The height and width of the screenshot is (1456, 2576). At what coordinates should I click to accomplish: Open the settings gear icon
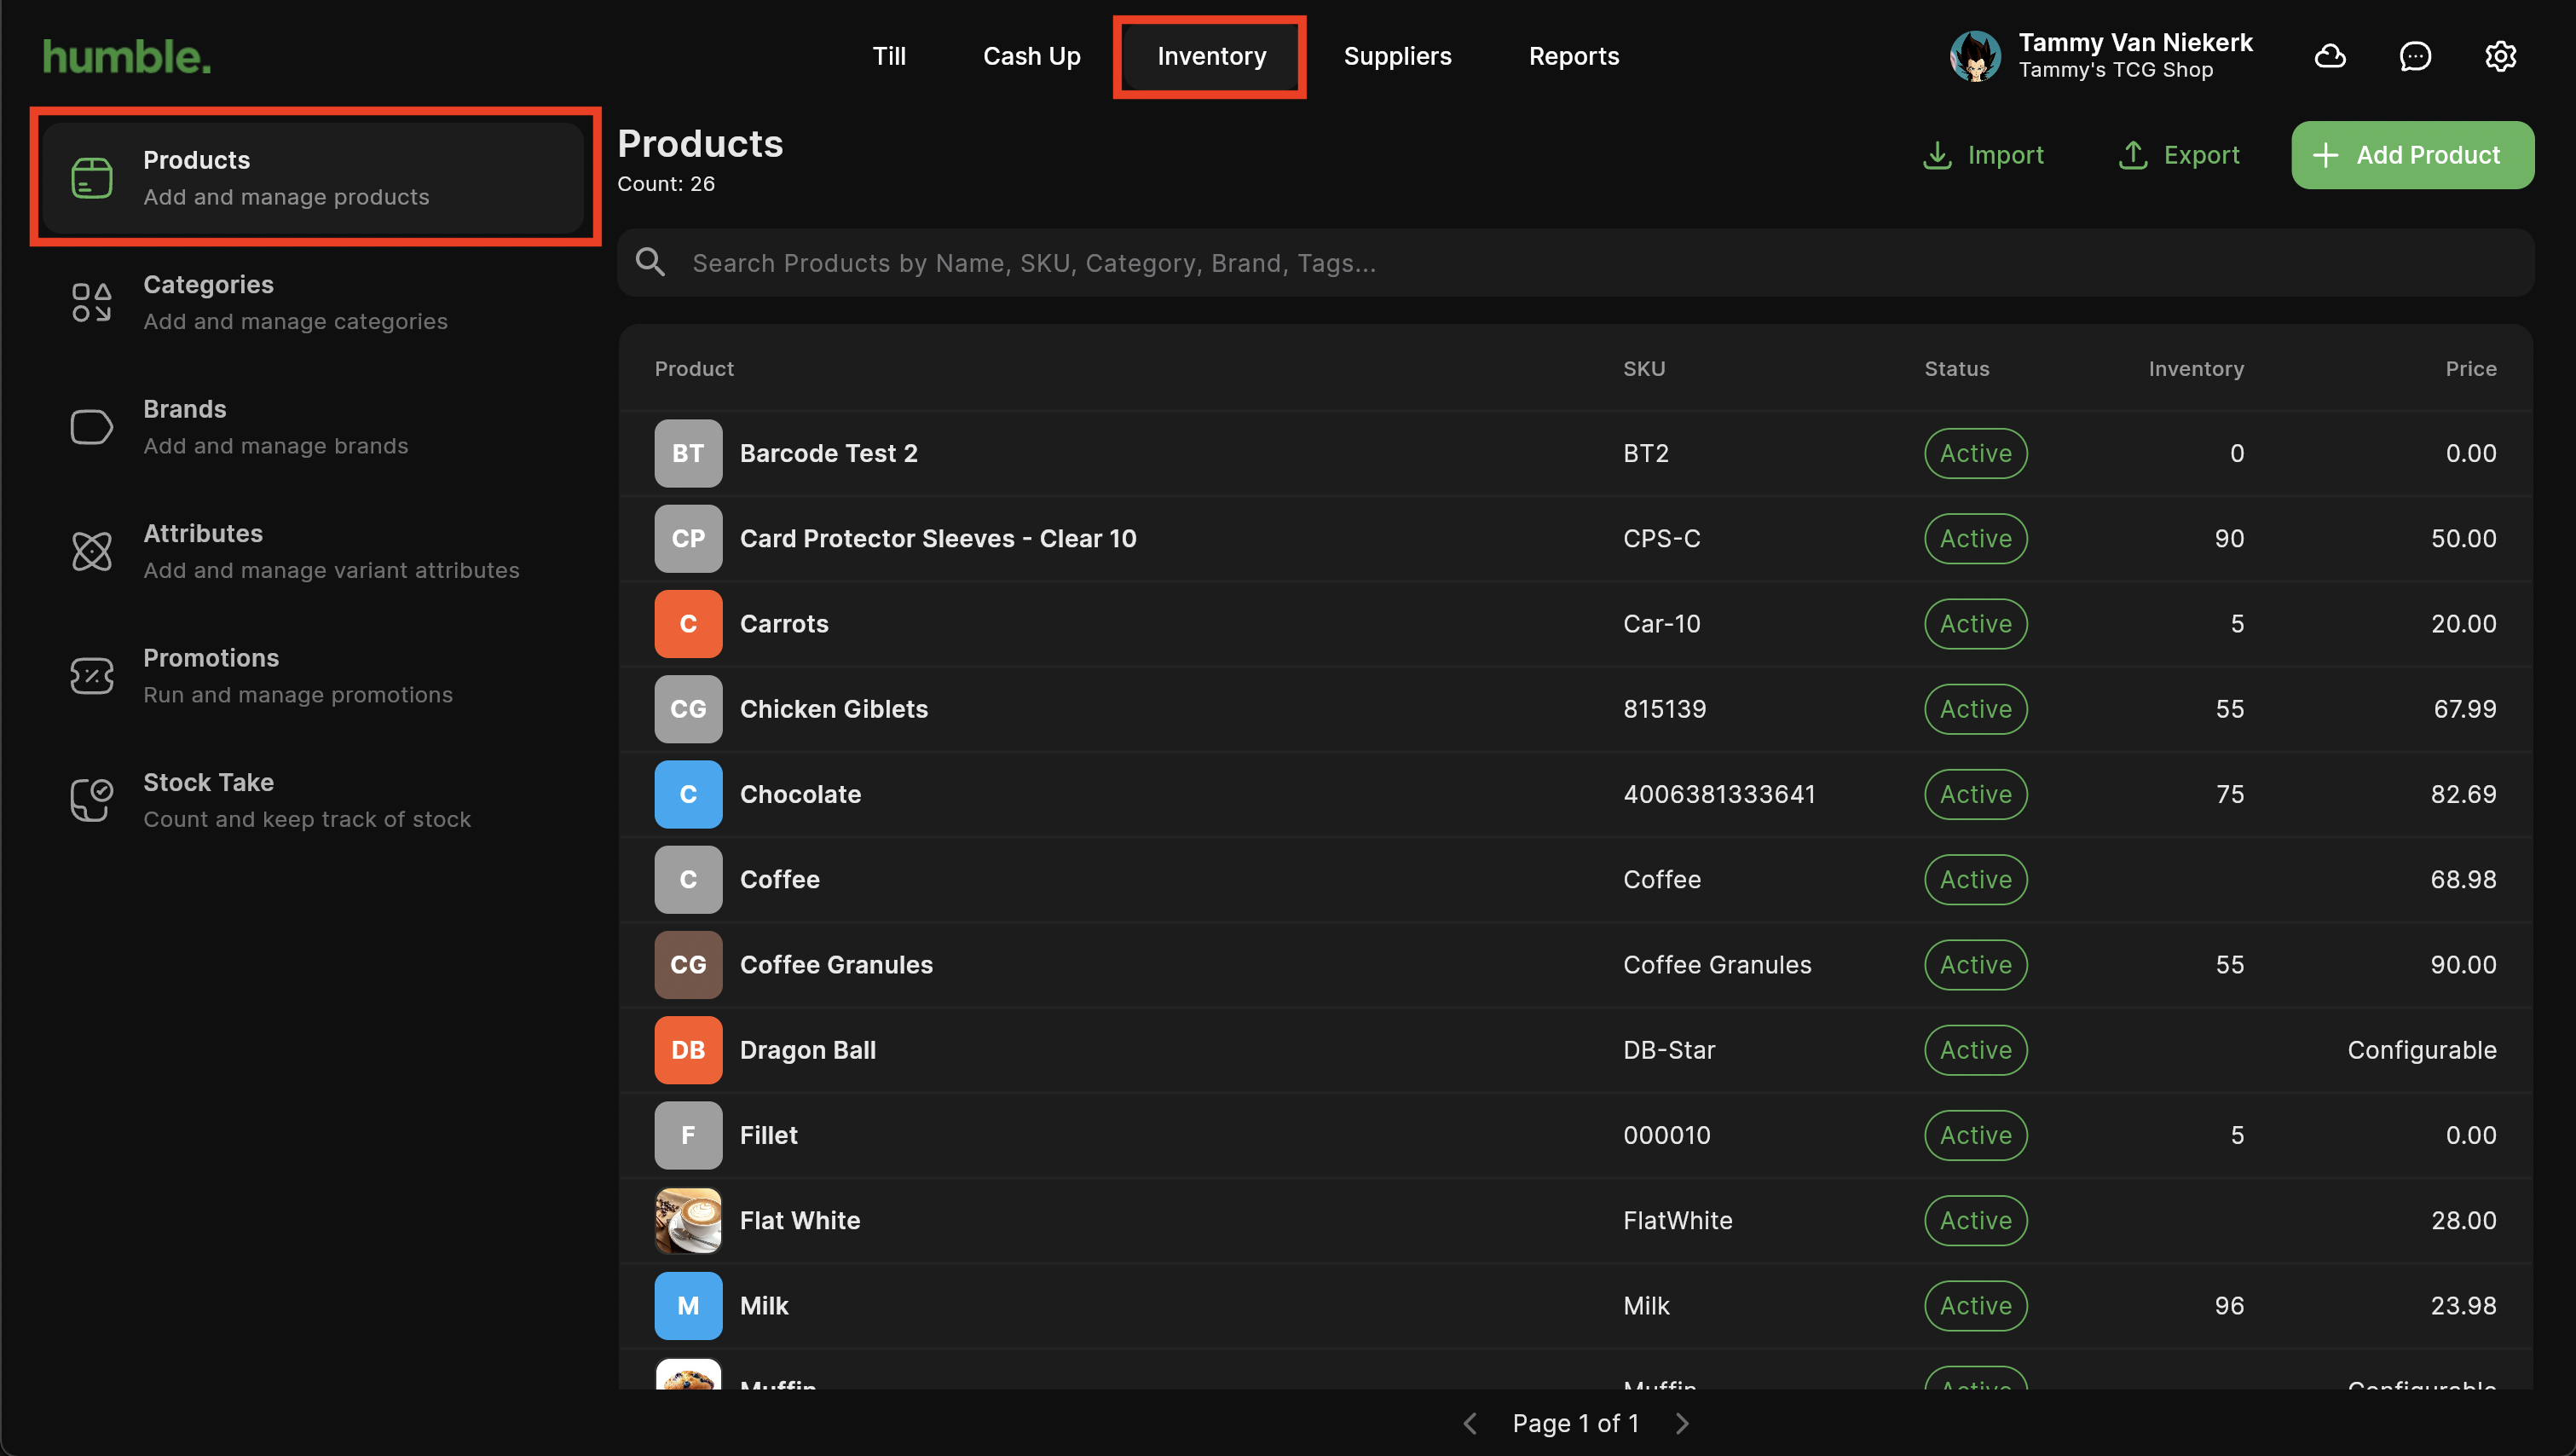pyautogui.click(x=2500, y=56)
